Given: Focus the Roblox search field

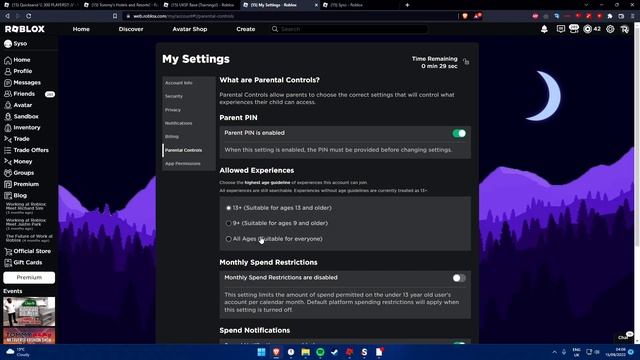Looking at the screenshot, I should coord(349,29).
